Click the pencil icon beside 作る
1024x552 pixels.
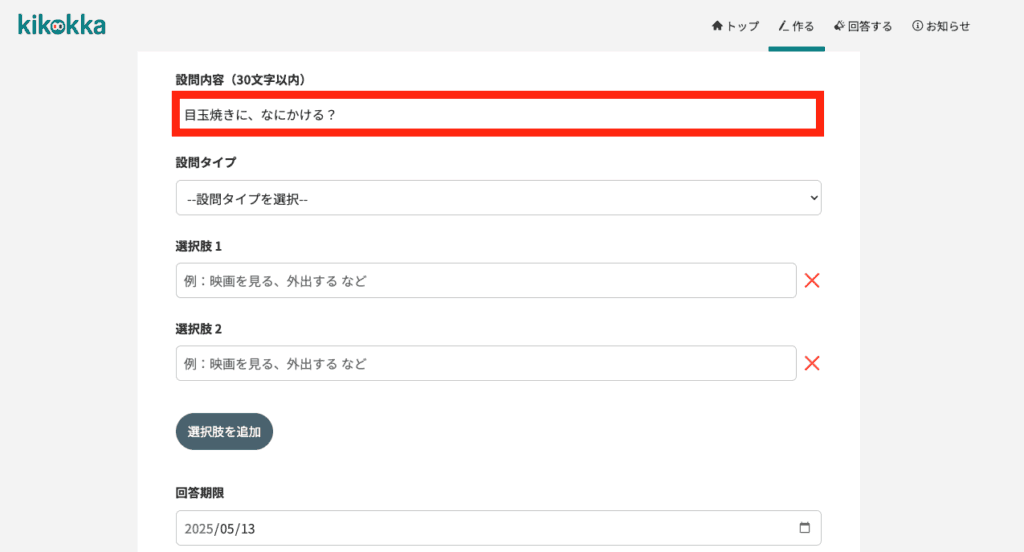tap(783, 25)
